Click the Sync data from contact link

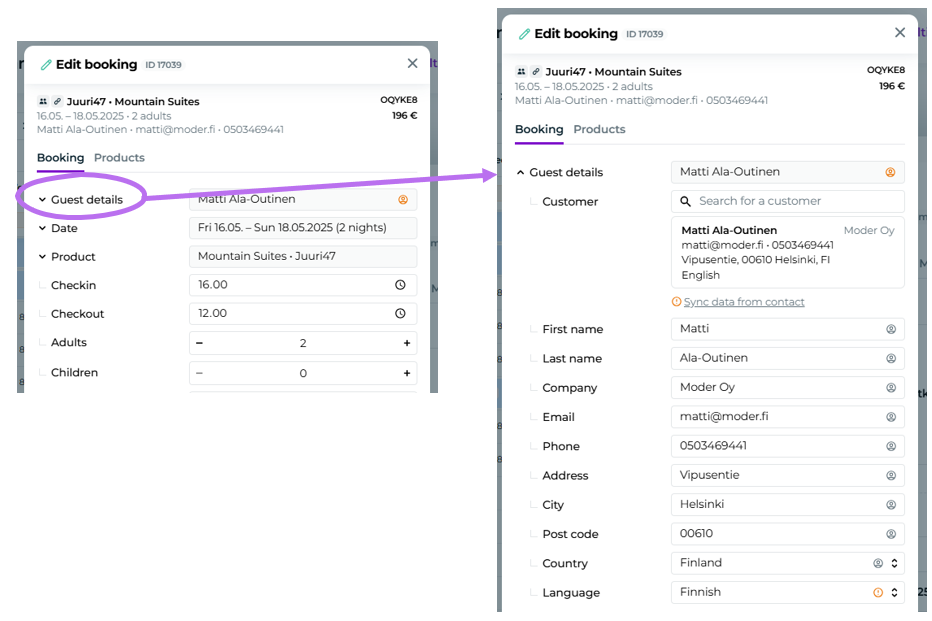[x=743, y=302]
